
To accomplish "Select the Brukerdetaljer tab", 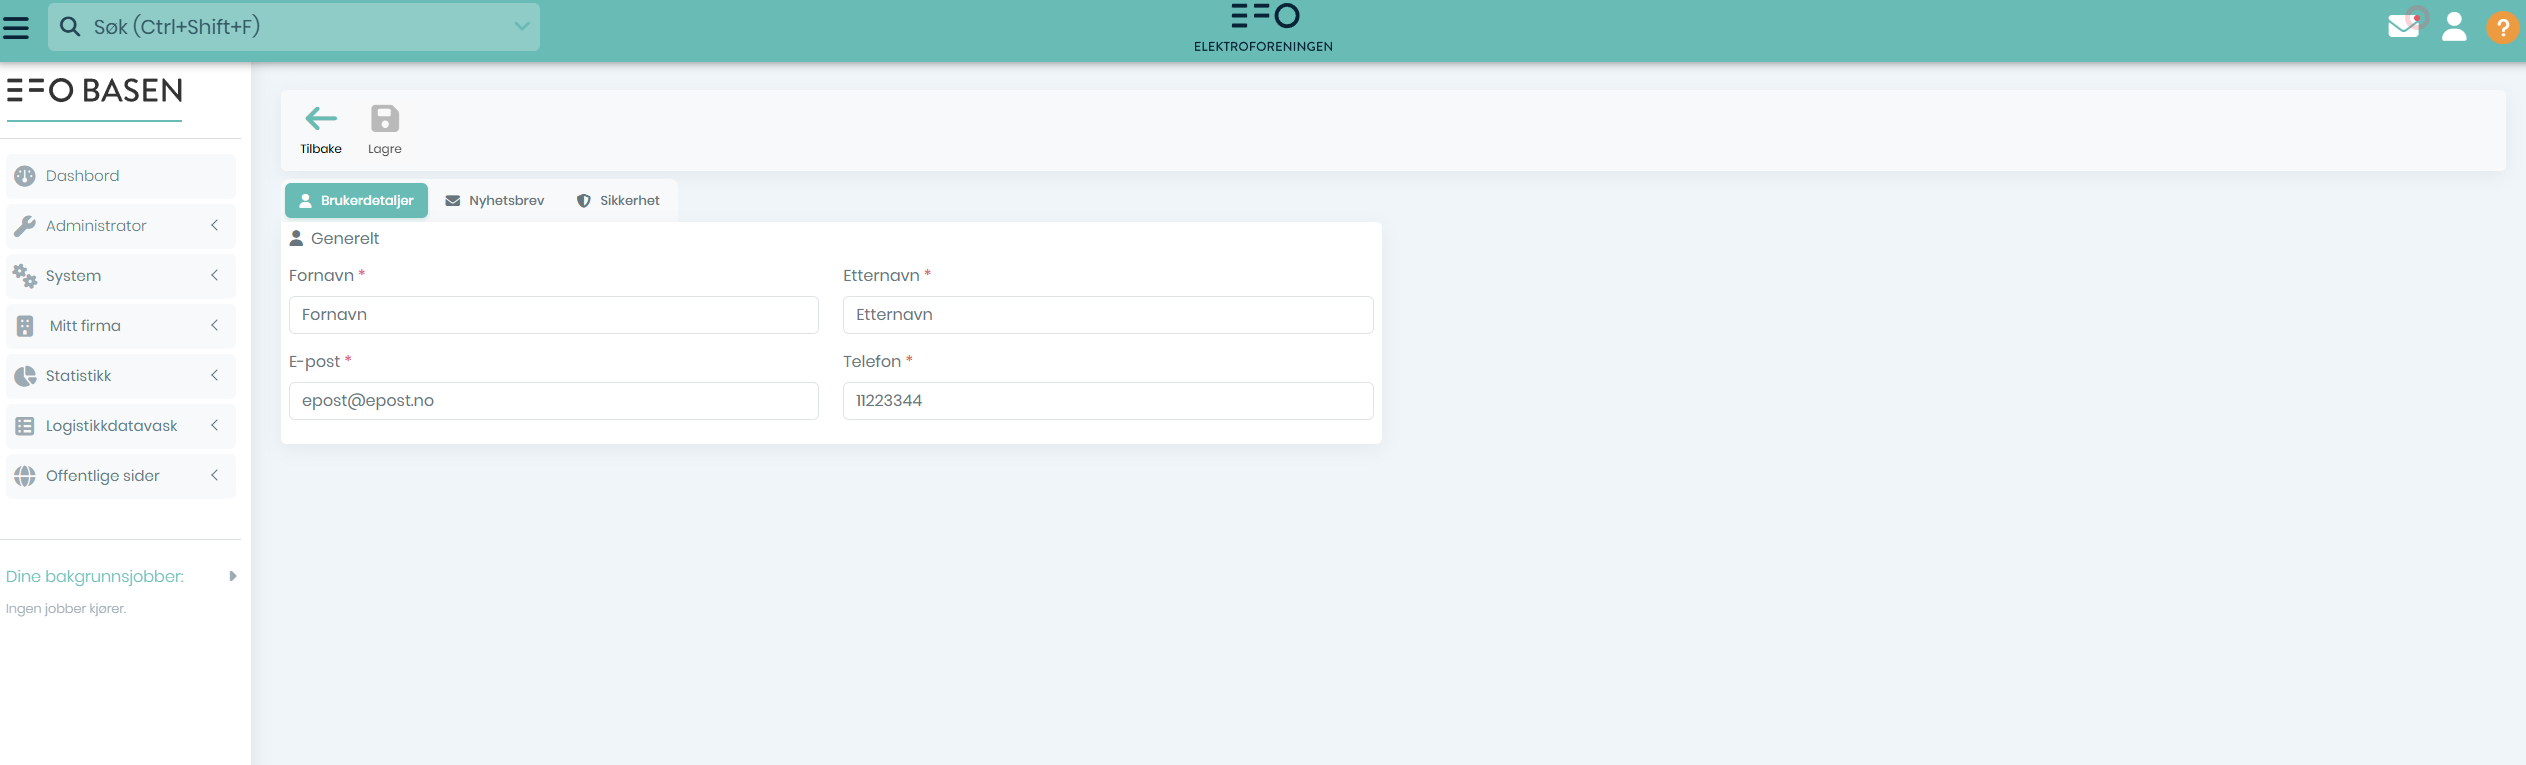I will tap(356, 201).
